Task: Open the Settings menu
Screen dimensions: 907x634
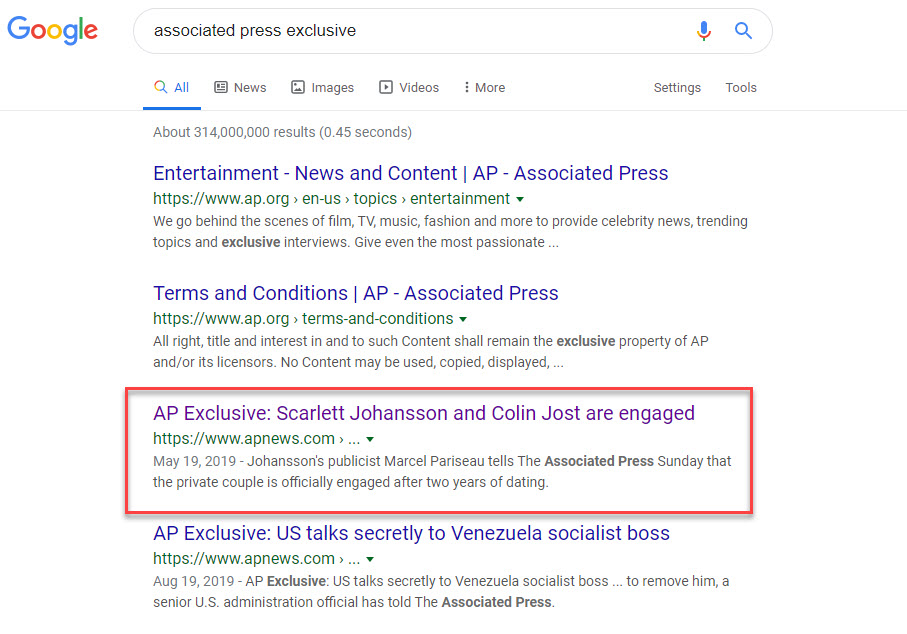Action: click(x=677, y=88)
